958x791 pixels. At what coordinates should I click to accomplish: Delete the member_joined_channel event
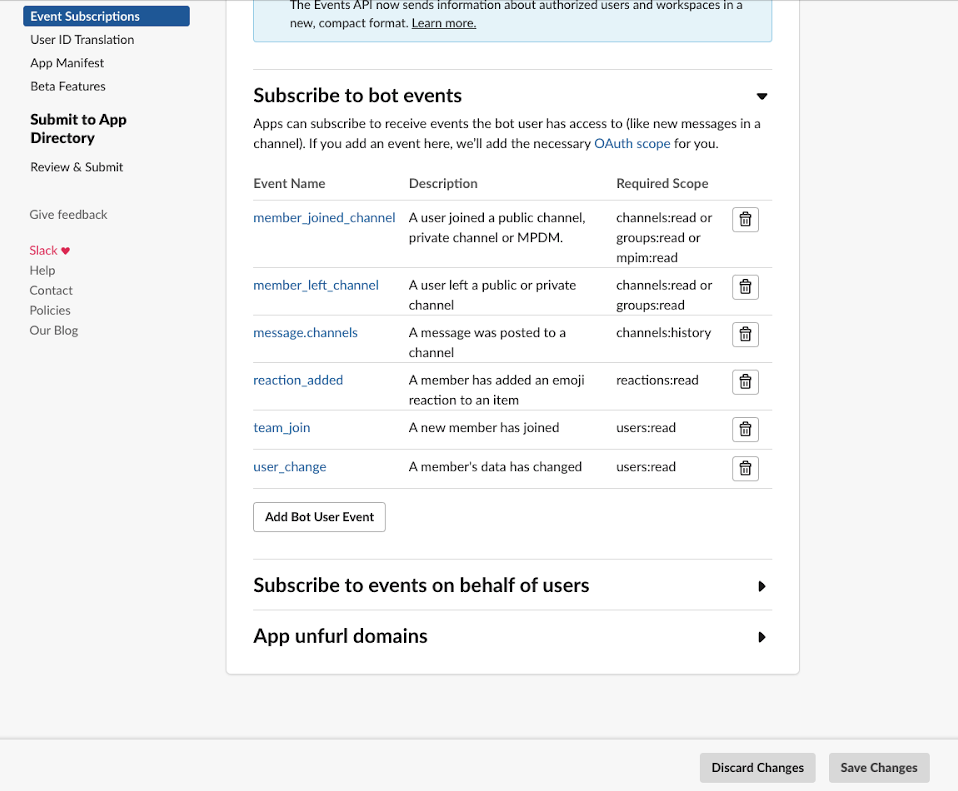pyautogui.click(x=745, y=219)
